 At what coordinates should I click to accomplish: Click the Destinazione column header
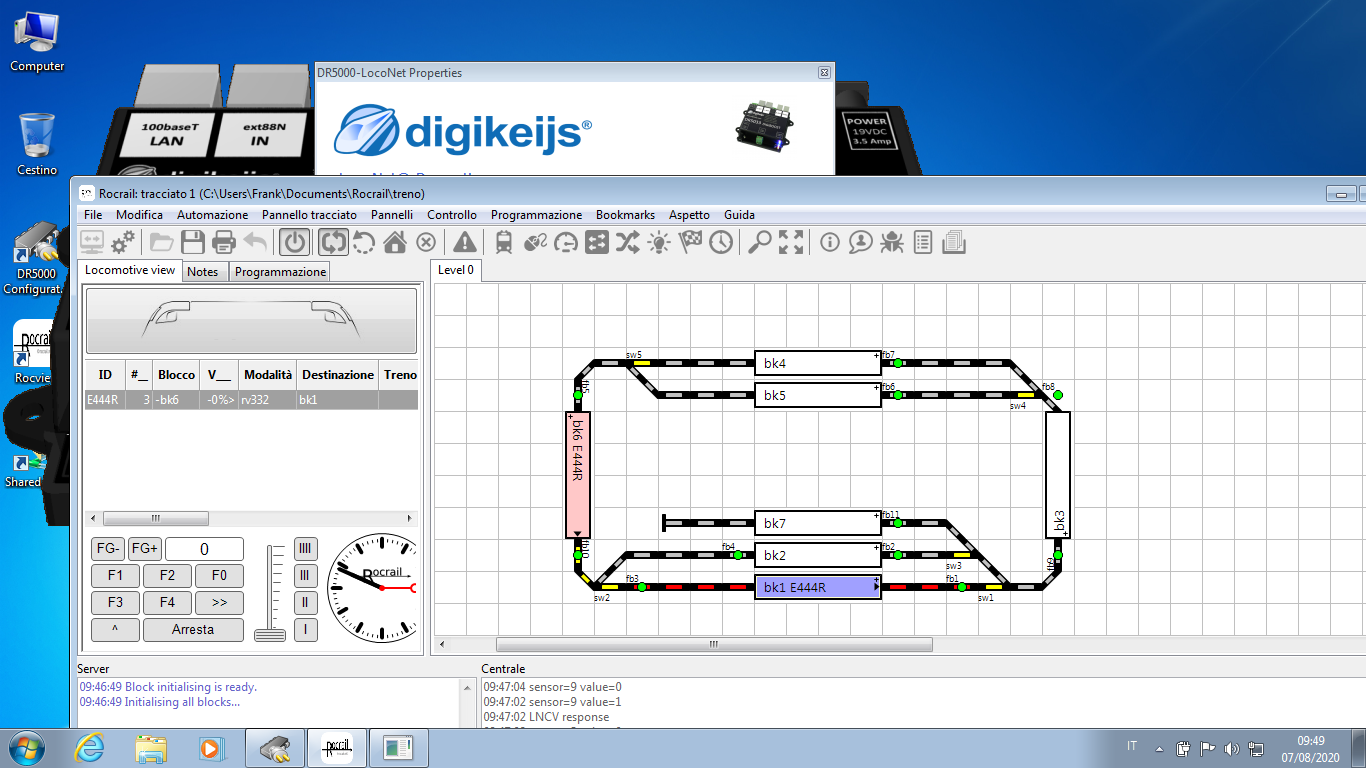pos(337,375)
